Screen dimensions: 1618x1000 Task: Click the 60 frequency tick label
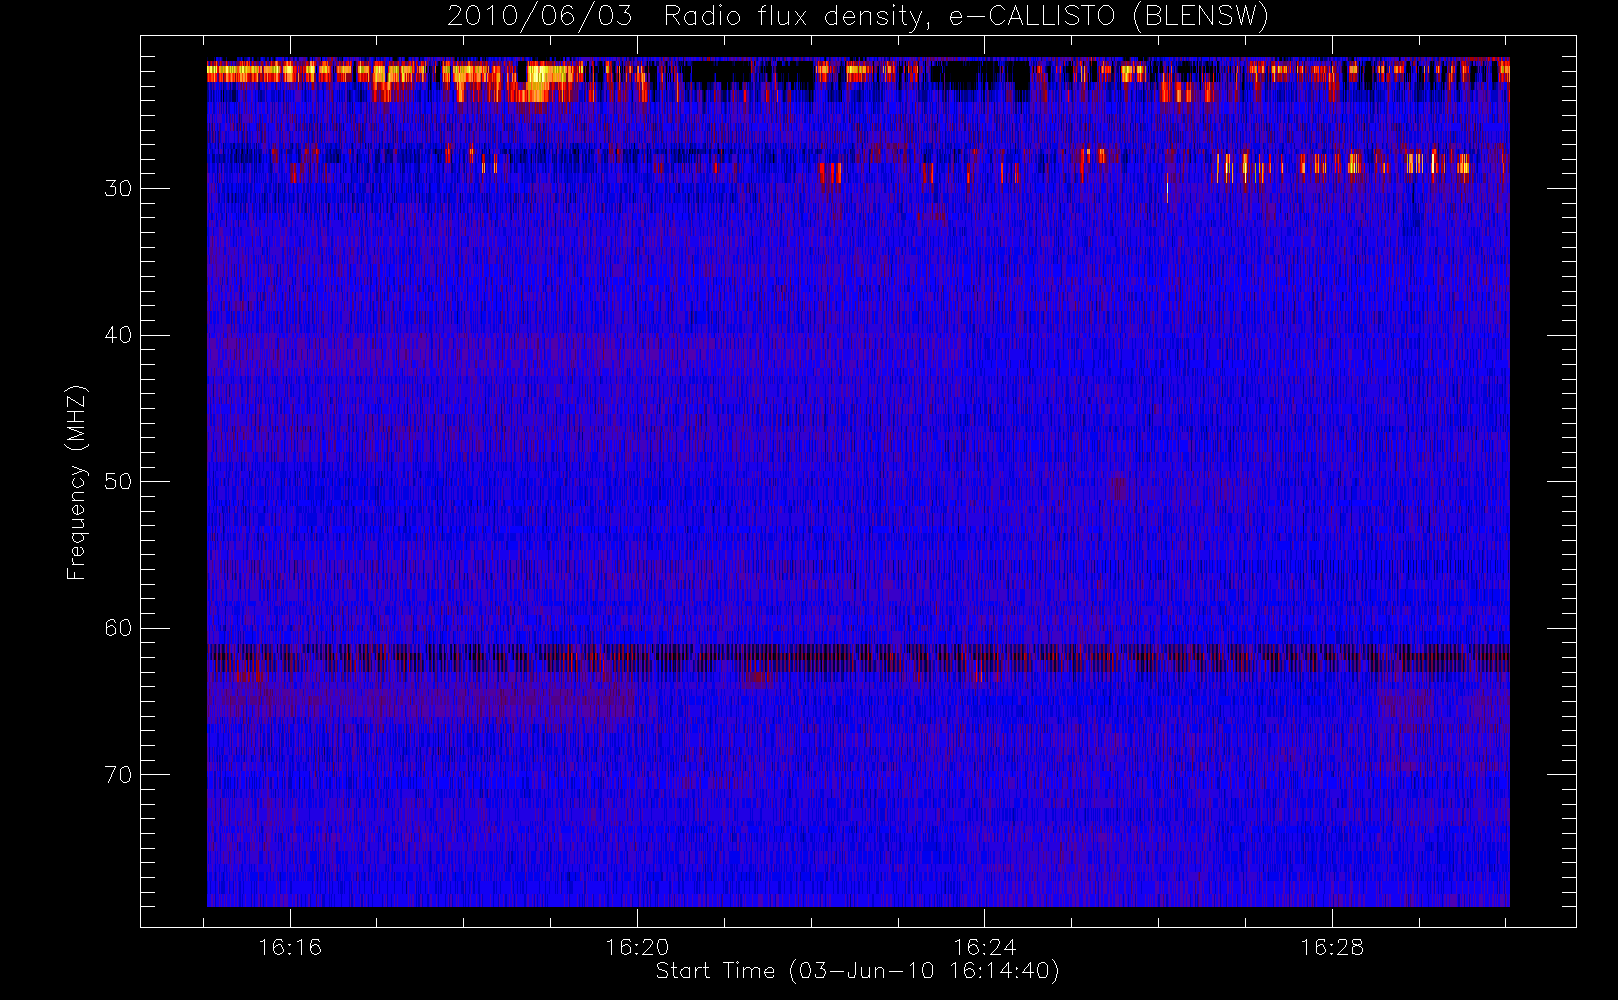point(118,628)
